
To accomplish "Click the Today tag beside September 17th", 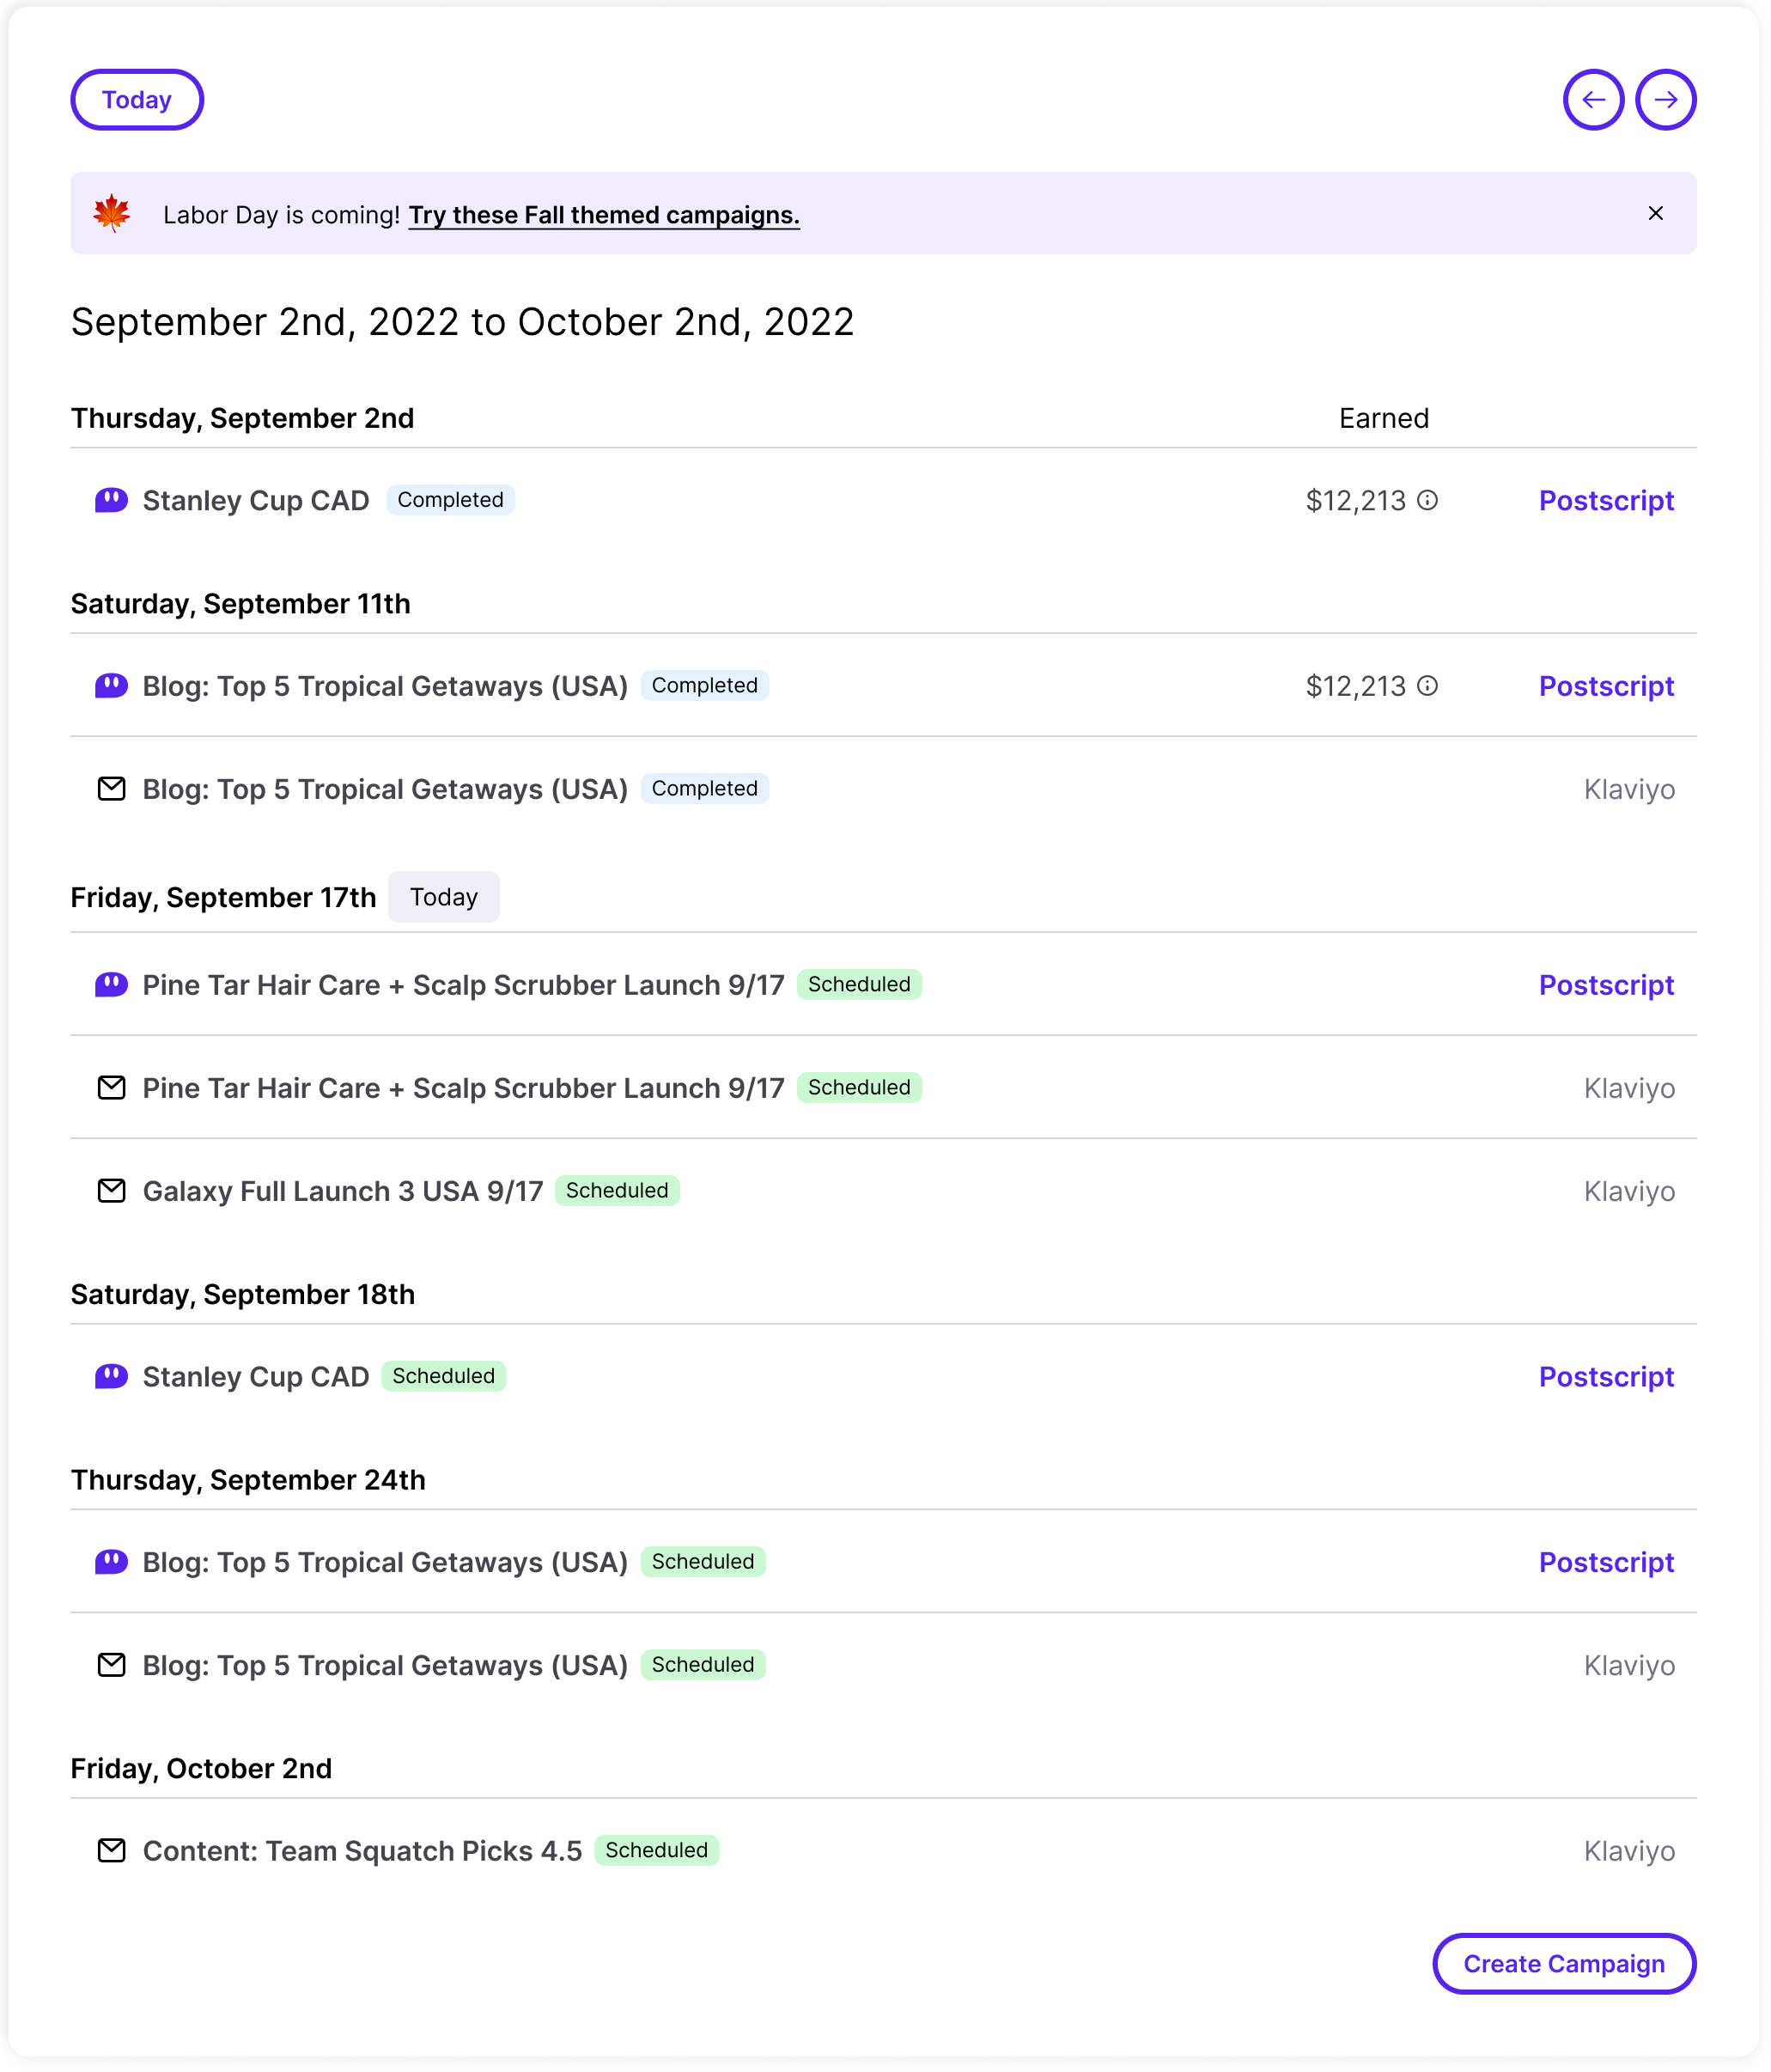I will click(x=444, y=897).
